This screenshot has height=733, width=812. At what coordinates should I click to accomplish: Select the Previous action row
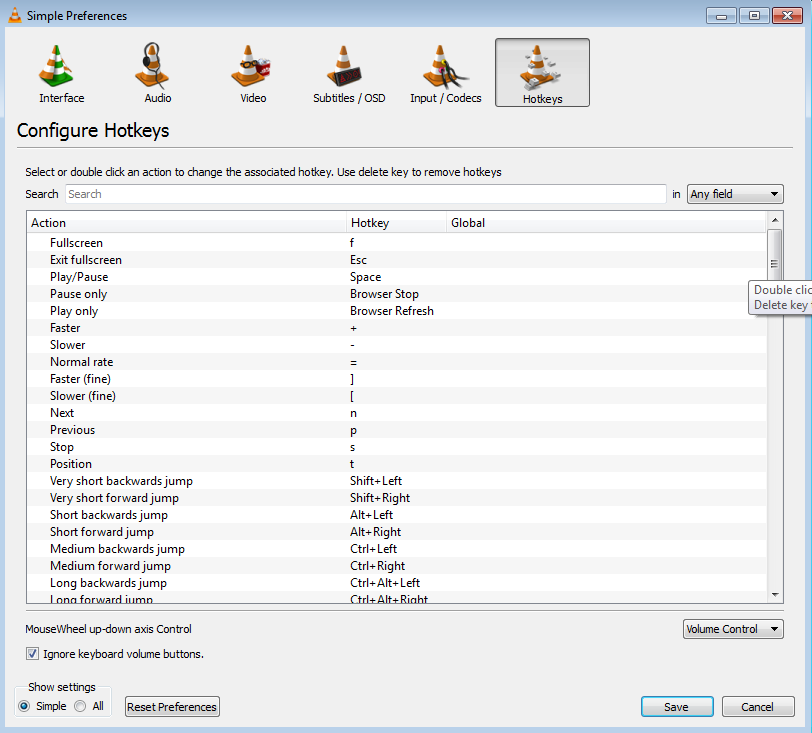397,430
